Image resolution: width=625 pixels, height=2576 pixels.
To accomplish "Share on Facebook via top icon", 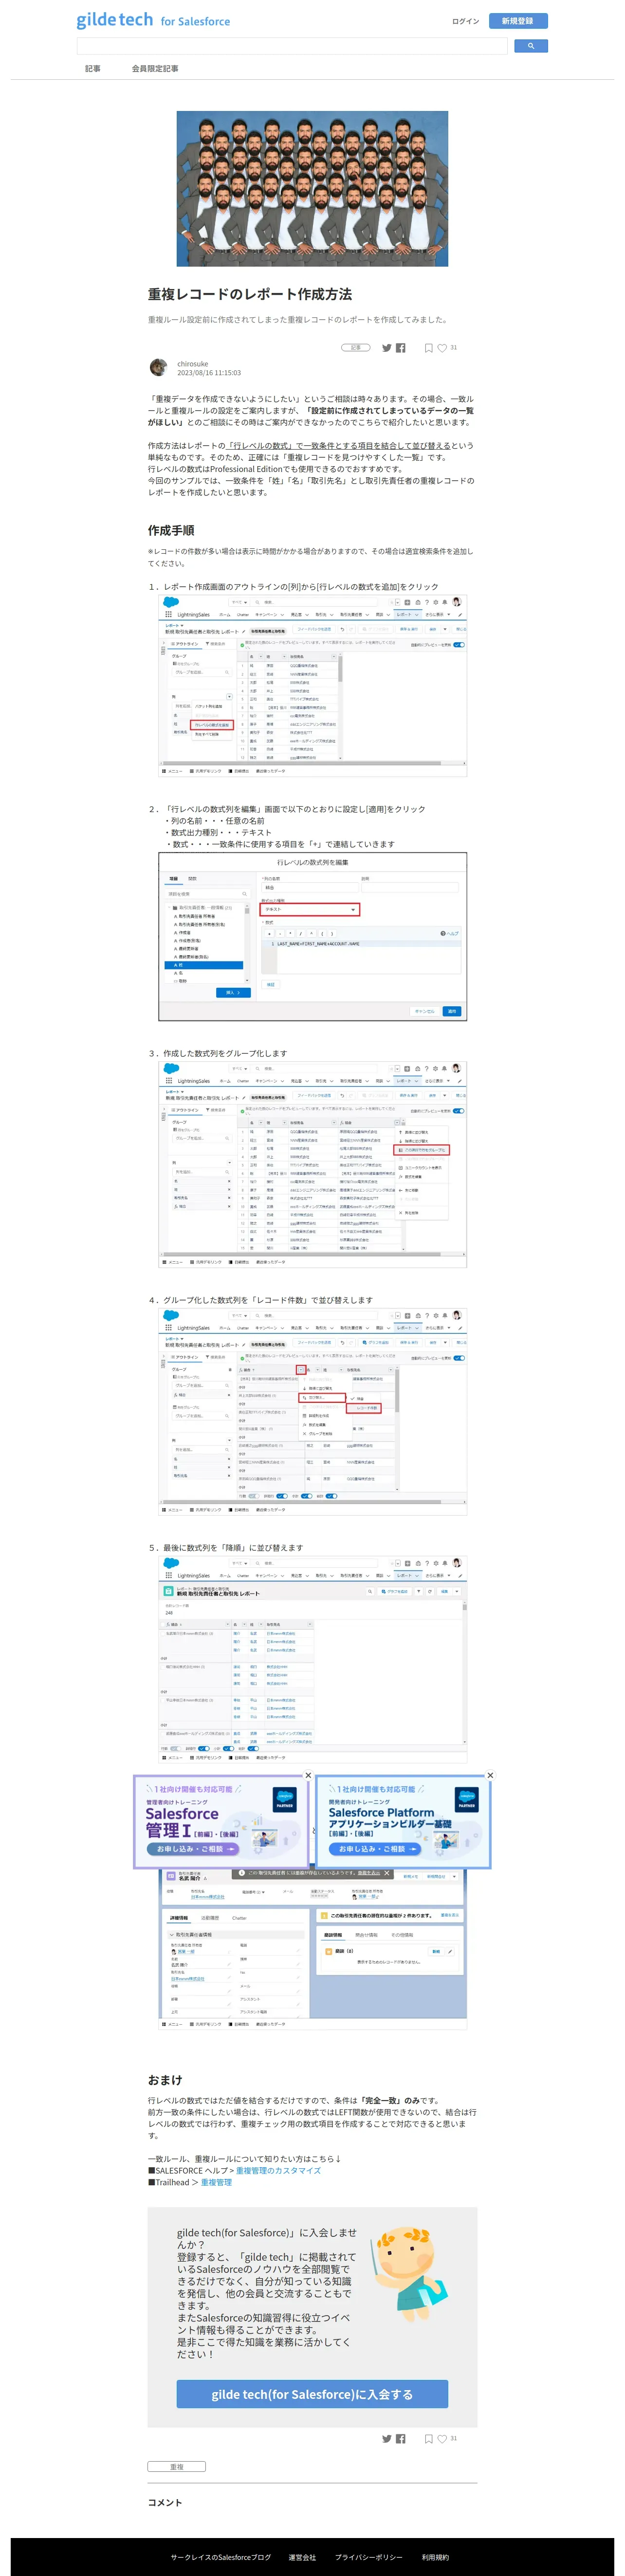I will click(401, 348).
